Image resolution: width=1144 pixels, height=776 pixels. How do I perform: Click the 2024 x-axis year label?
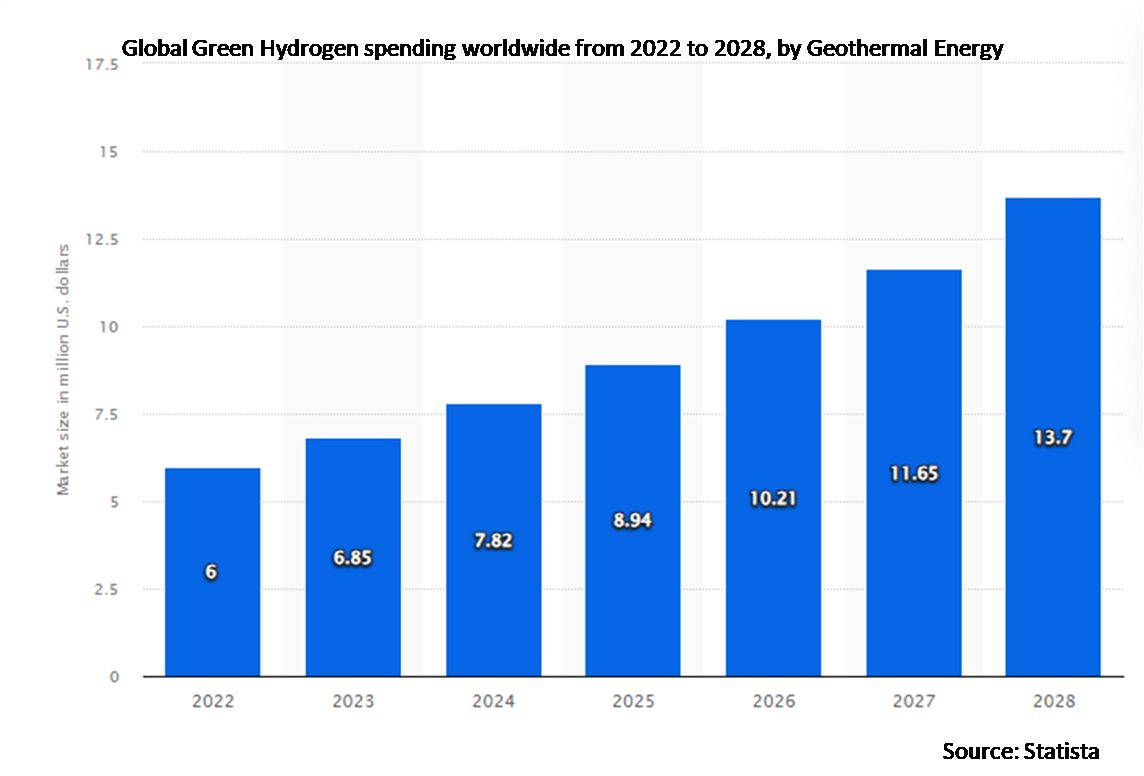[493, 702]
